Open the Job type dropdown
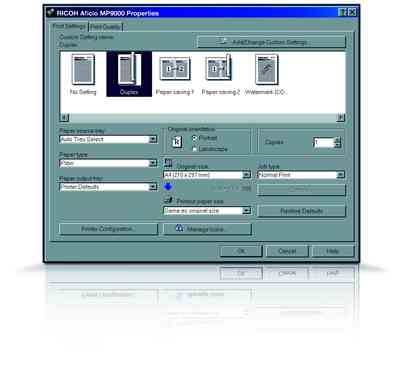The width and height of the screenshot is (400, 376). (x=340, y=175)
